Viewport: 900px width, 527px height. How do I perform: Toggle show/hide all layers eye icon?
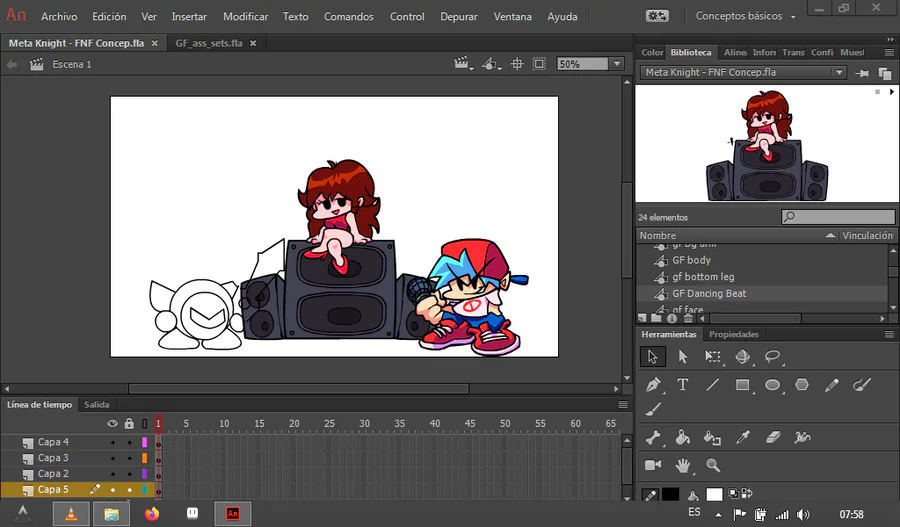(x=112, y=424)
